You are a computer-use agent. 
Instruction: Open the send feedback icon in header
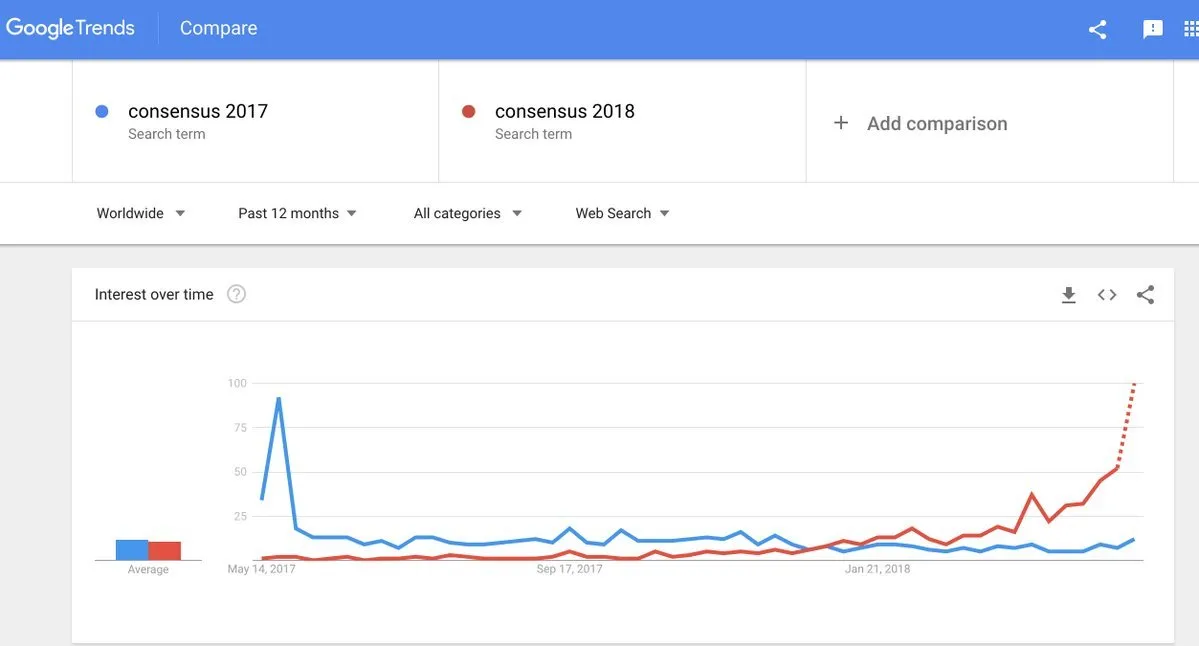(x=1152, y=30)
